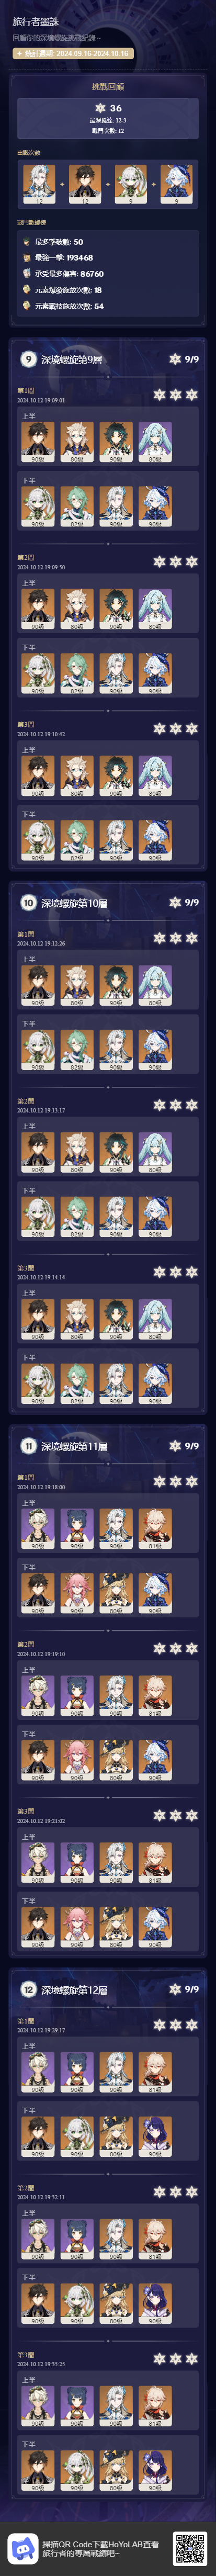The height and width of the screenshot is (2576, 216).
Task: Select the floor 12 number badge
Action: click(x=28, y=1990)
